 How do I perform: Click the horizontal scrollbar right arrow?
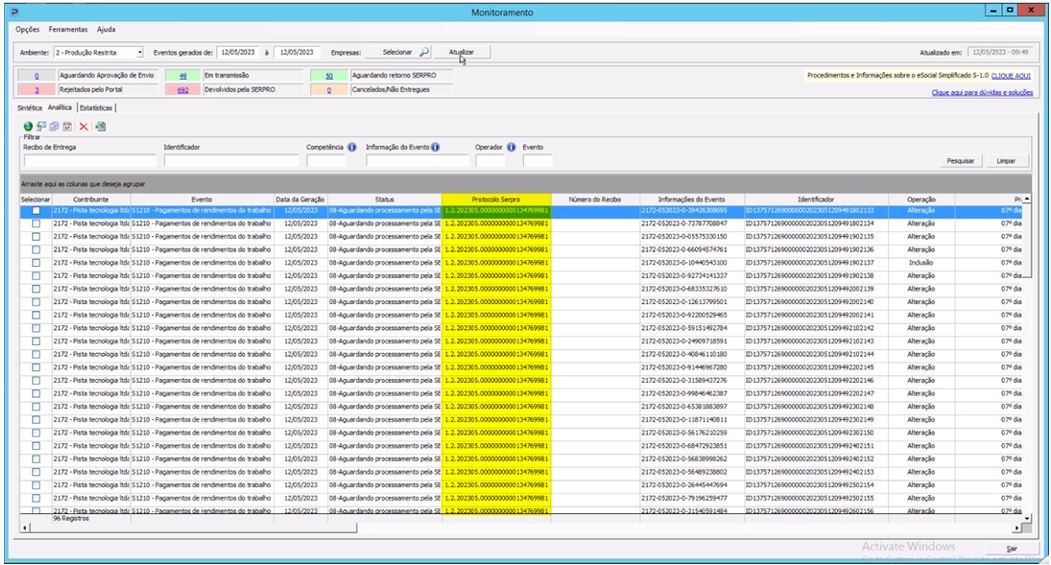pos(1017,528)
